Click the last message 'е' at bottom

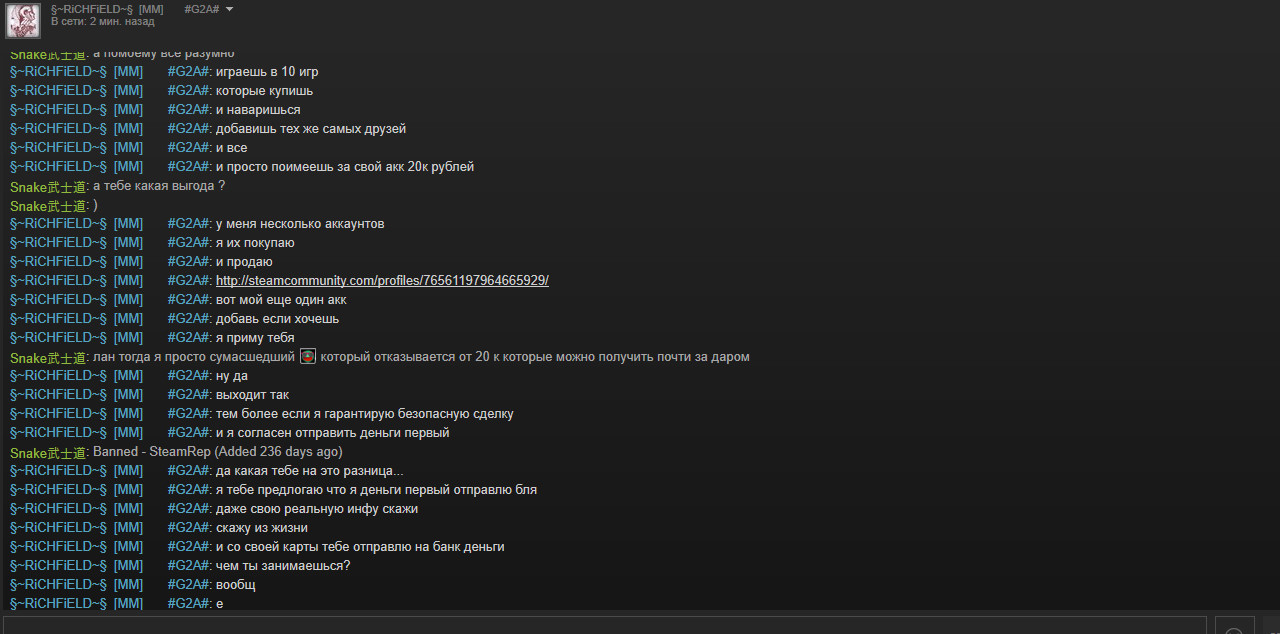click(x=220, y=604)
